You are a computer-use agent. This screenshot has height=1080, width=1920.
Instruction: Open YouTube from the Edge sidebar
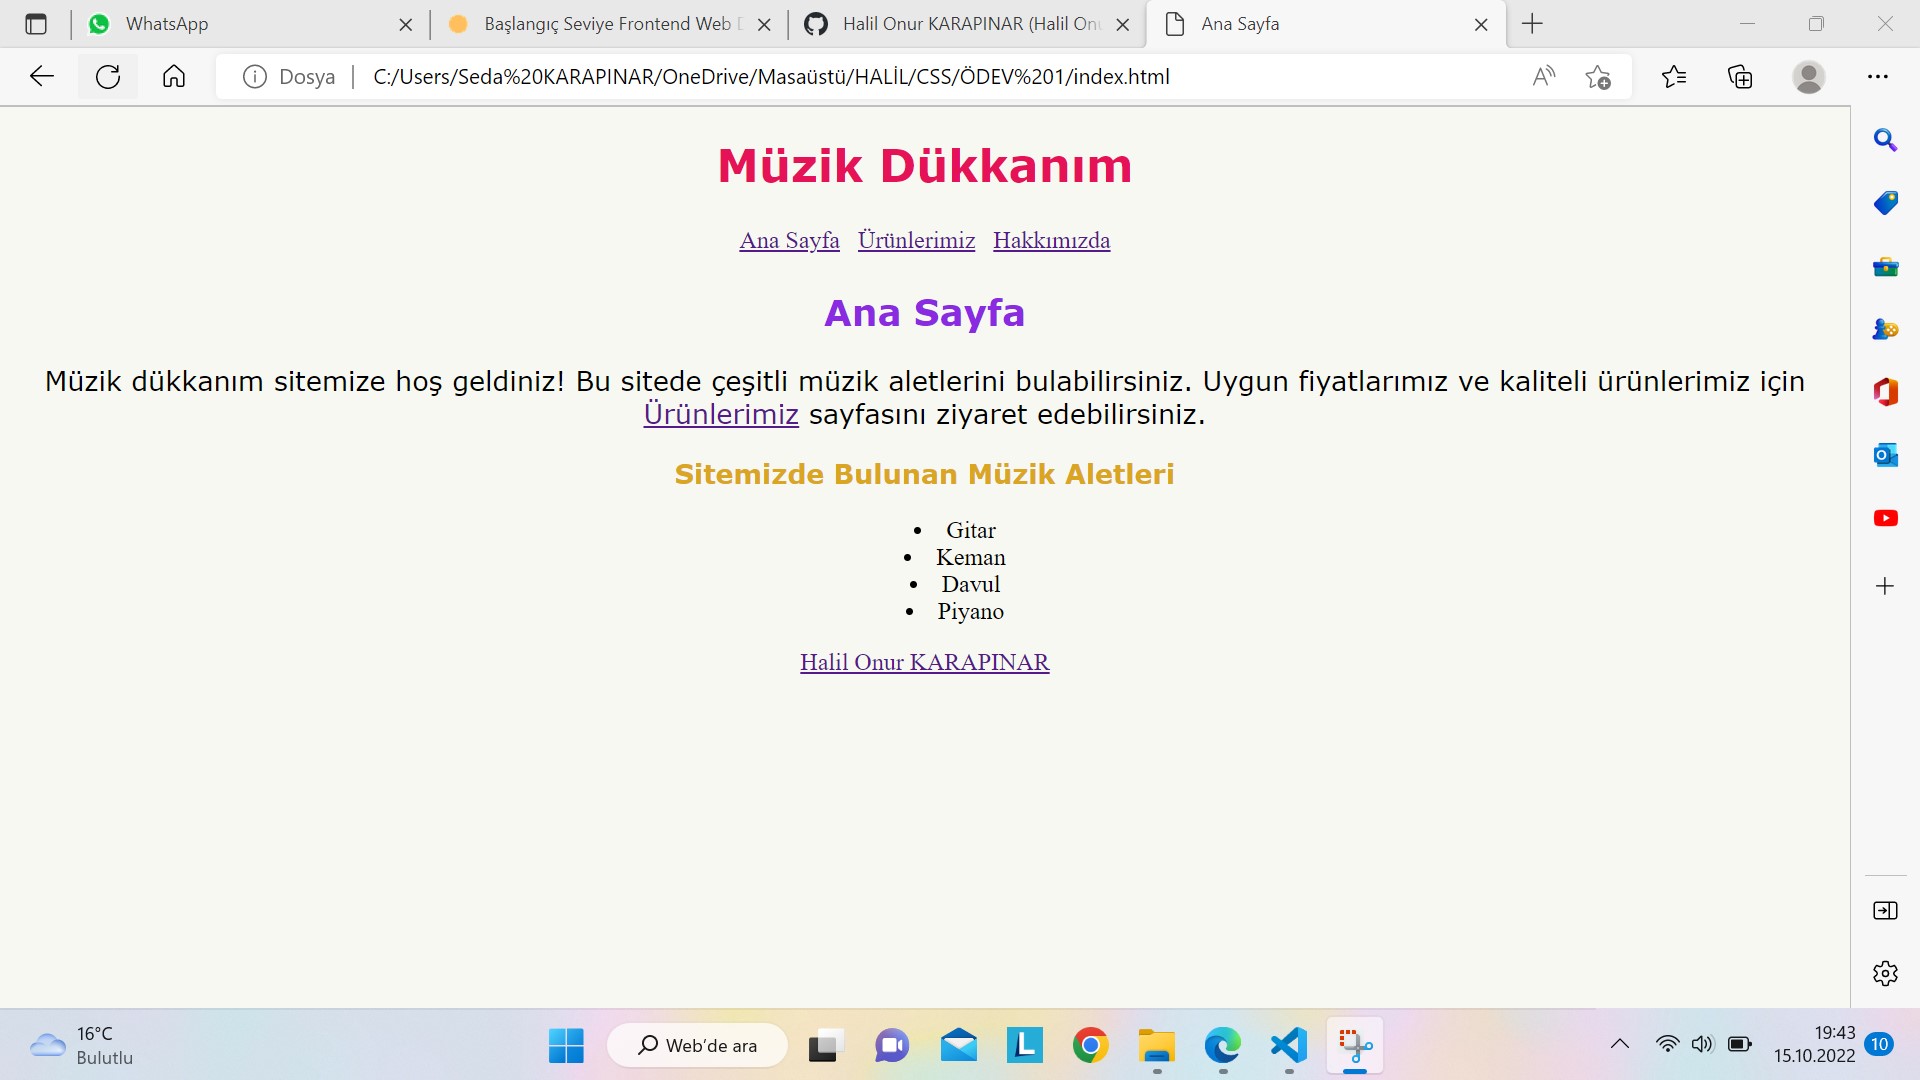[x=1886, y=518]
